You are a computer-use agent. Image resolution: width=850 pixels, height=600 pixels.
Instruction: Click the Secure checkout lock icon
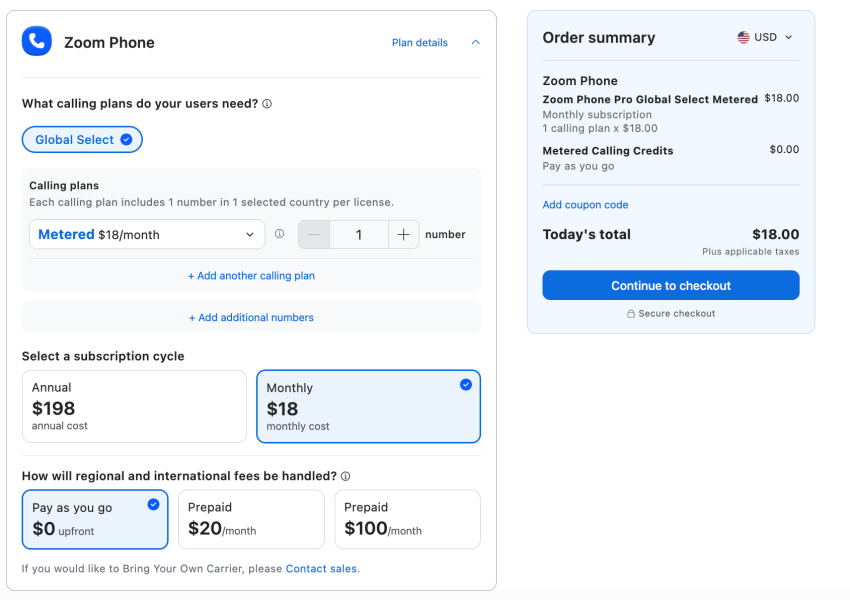tap(631, 314)
